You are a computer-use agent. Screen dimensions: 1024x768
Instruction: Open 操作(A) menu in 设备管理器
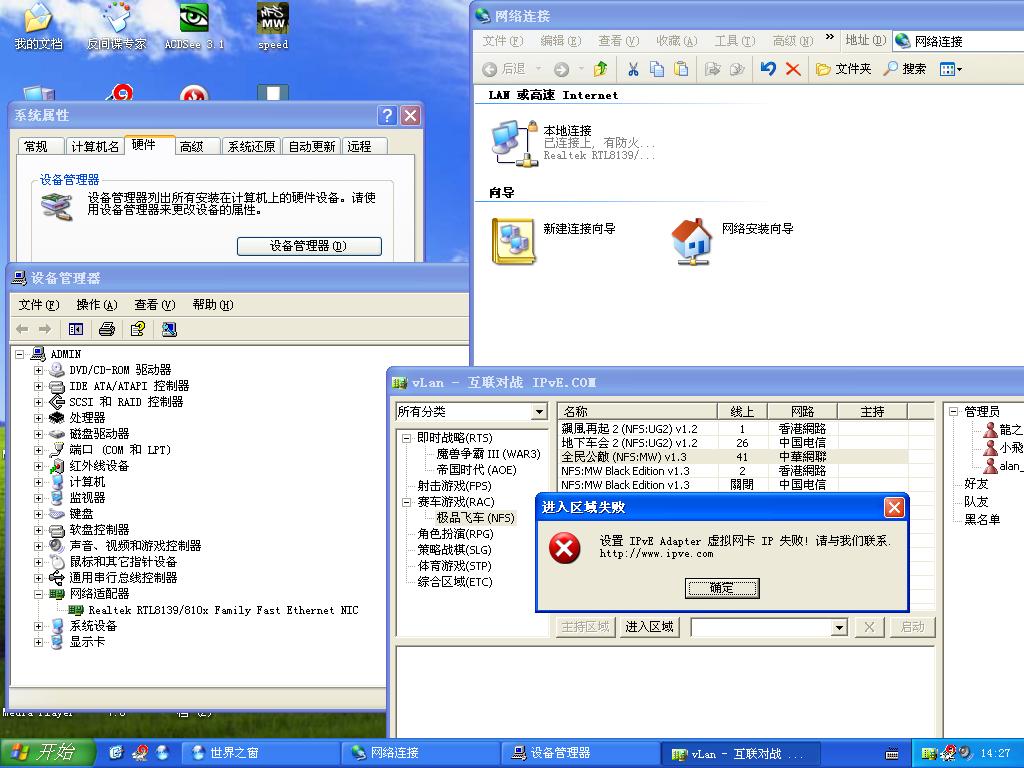pos(97,304)
